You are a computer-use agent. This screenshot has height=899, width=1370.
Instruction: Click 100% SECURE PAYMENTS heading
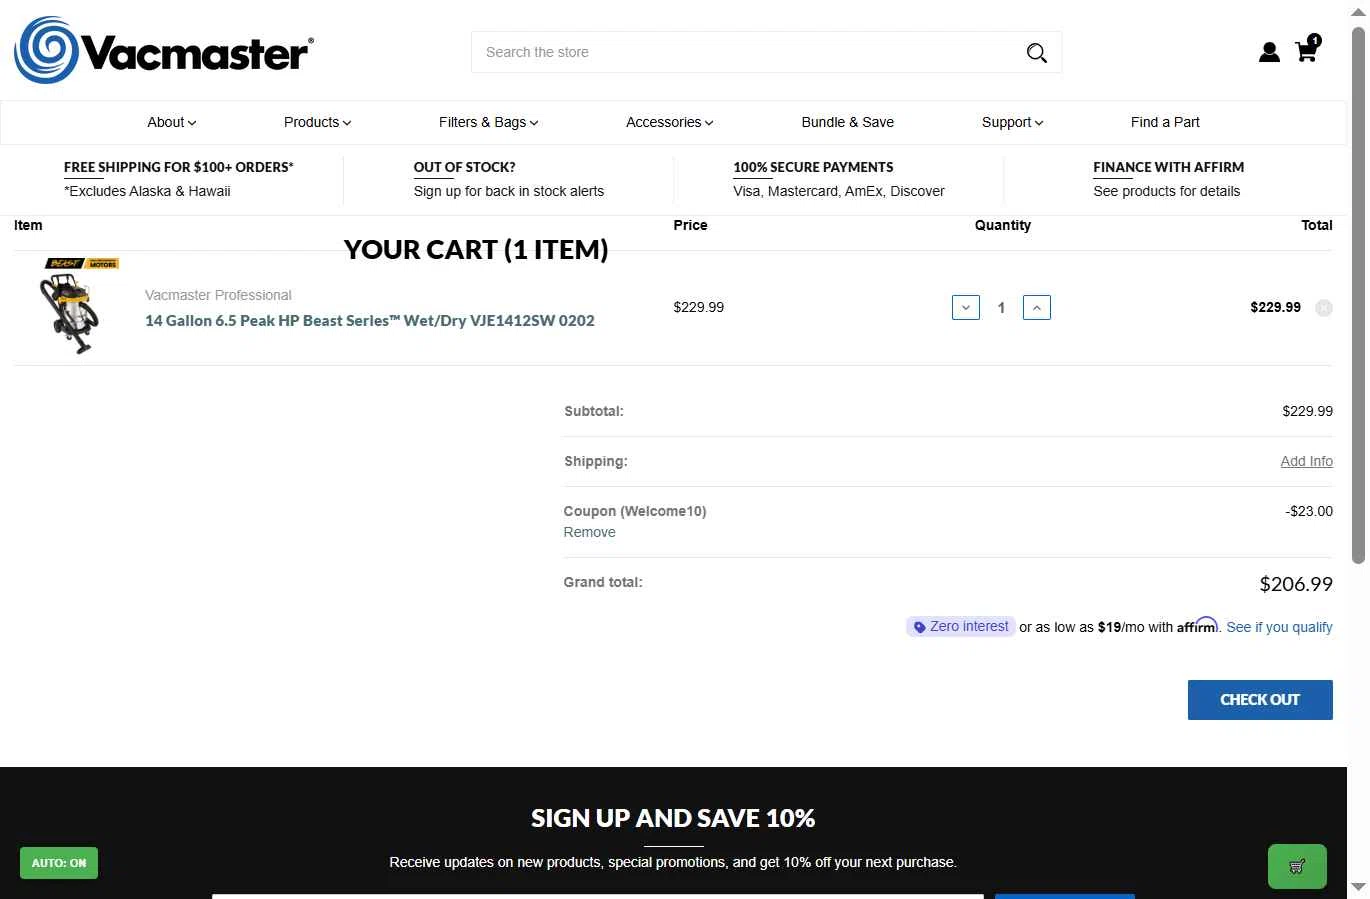click(x=813, y=167)
